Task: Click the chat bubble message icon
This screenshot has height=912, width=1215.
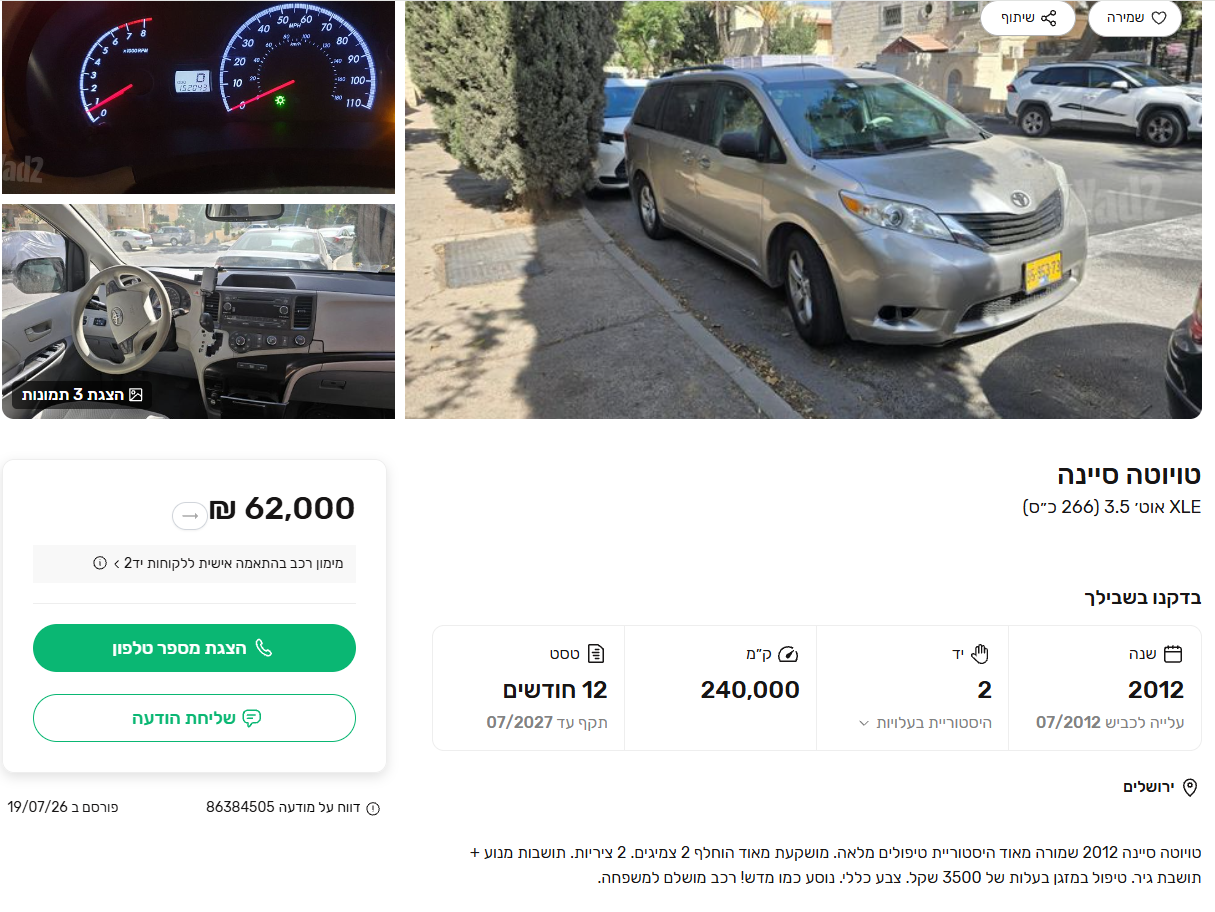Action: coord(252,718)
